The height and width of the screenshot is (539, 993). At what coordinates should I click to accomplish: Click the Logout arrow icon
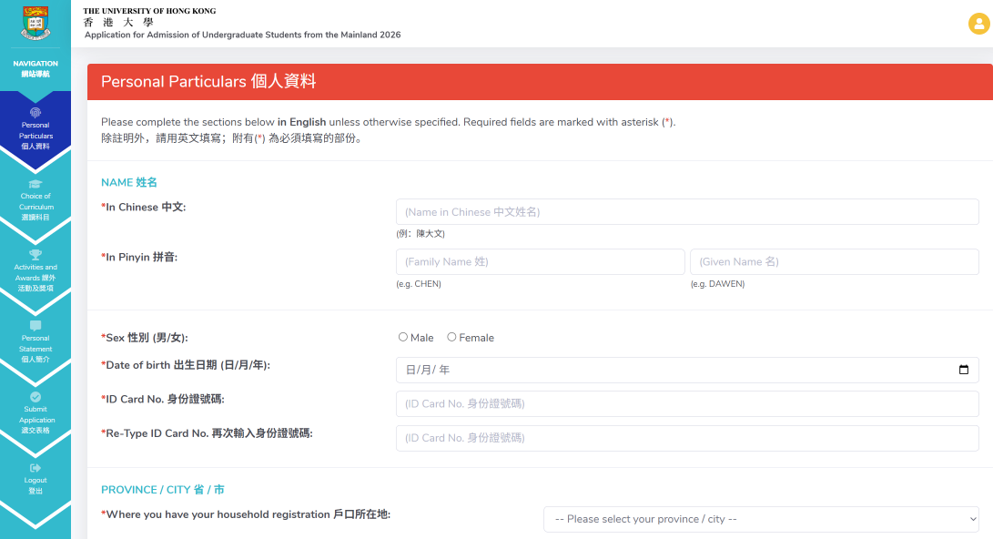[x=36, y=468]
